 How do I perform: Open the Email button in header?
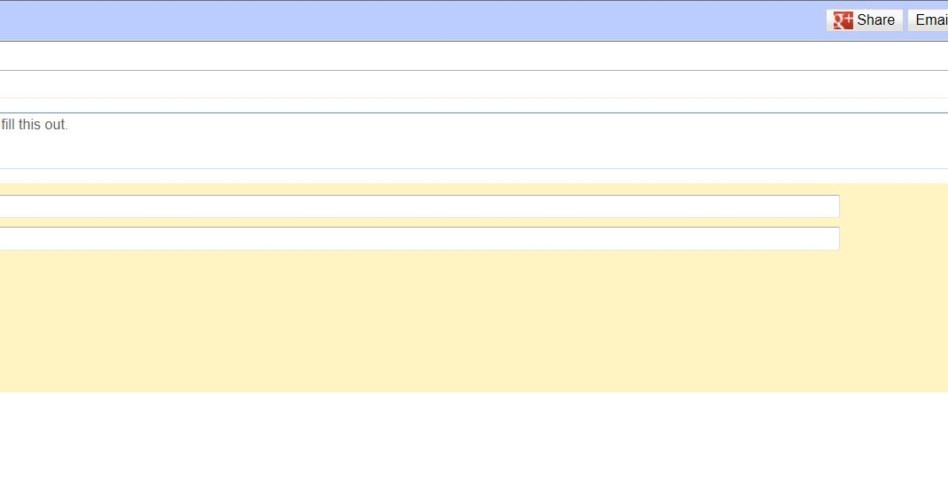[928, 20]
